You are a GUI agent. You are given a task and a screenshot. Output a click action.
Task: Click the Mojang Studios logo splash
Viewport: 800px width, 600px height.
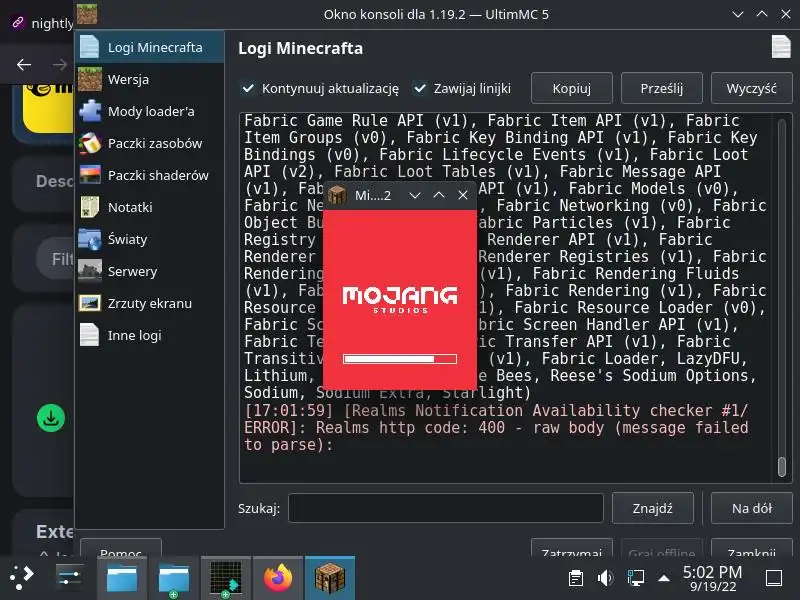tap(400, 299)
